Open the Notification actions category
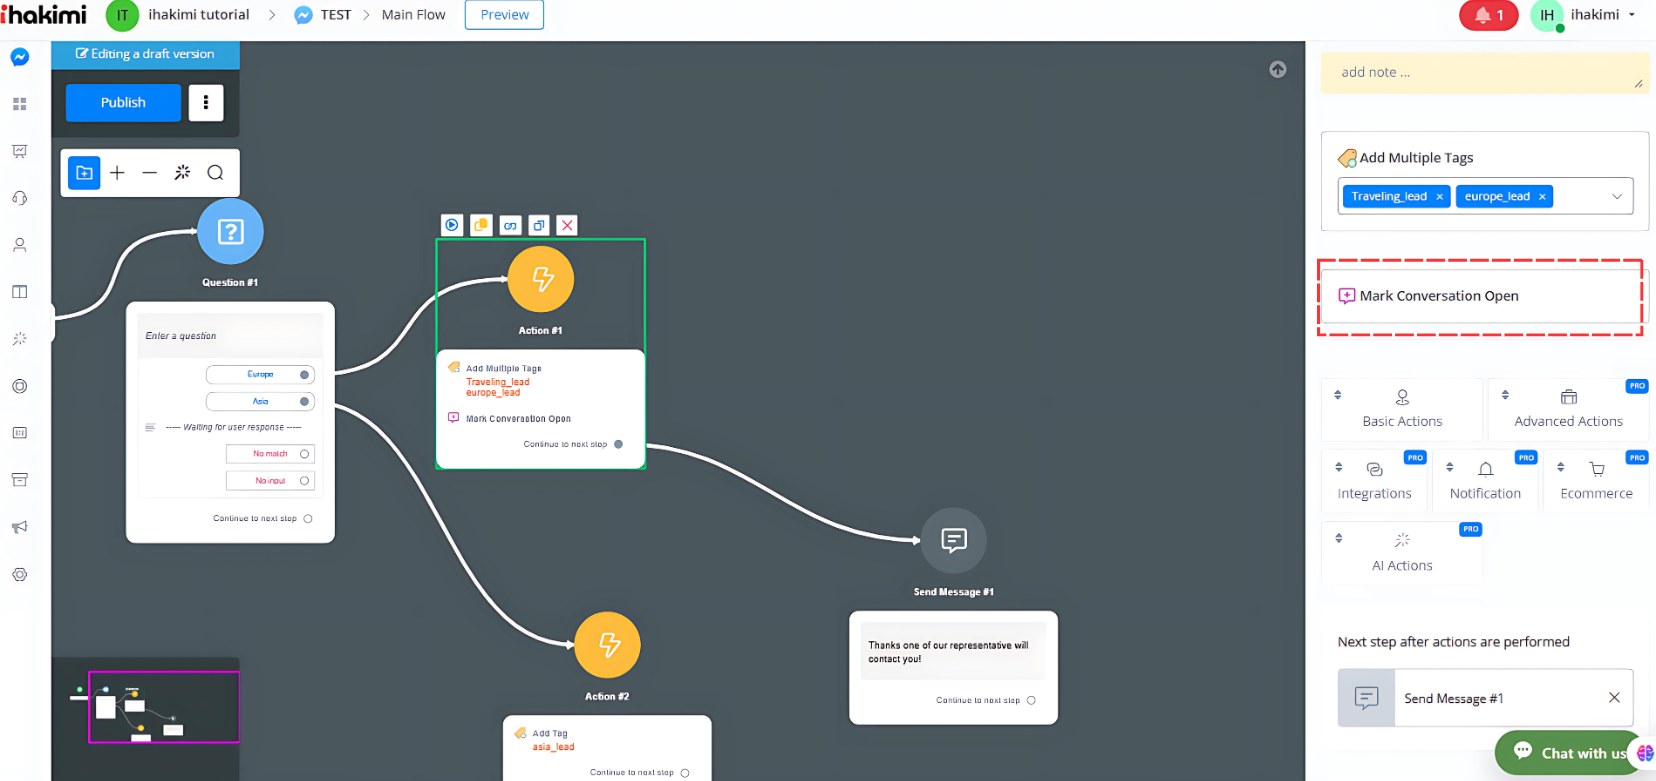Viewport: 1656px width, 781px height. 1485,480
